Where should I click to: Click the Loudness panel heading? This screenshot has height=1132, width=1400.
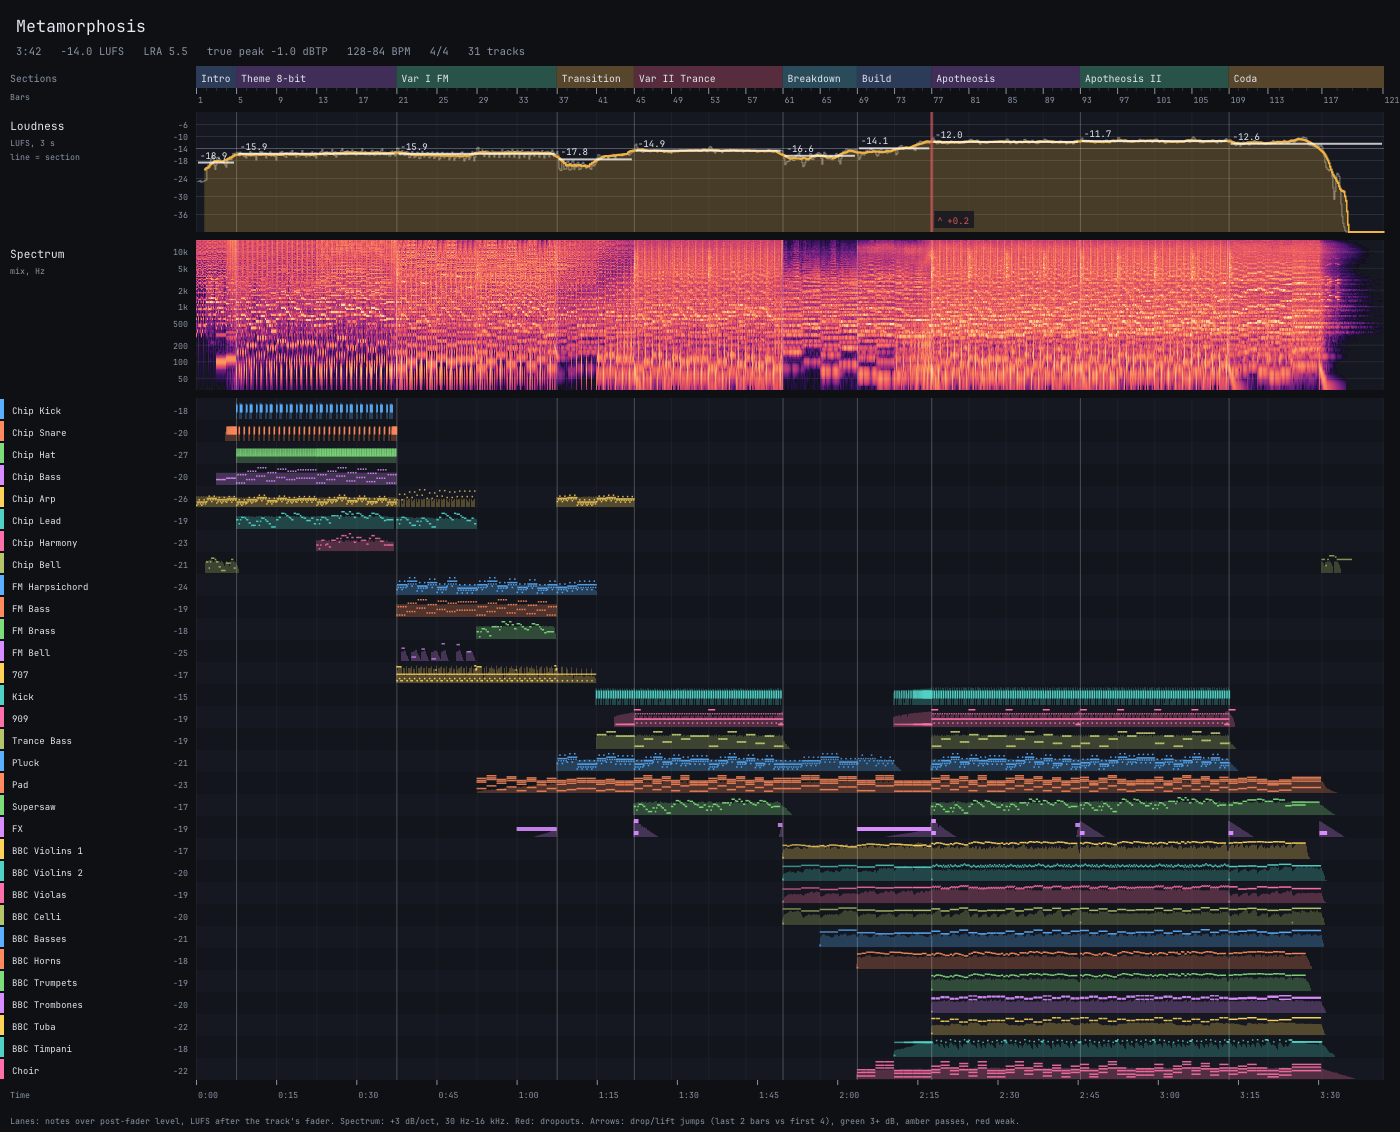(x=37, y=126)
